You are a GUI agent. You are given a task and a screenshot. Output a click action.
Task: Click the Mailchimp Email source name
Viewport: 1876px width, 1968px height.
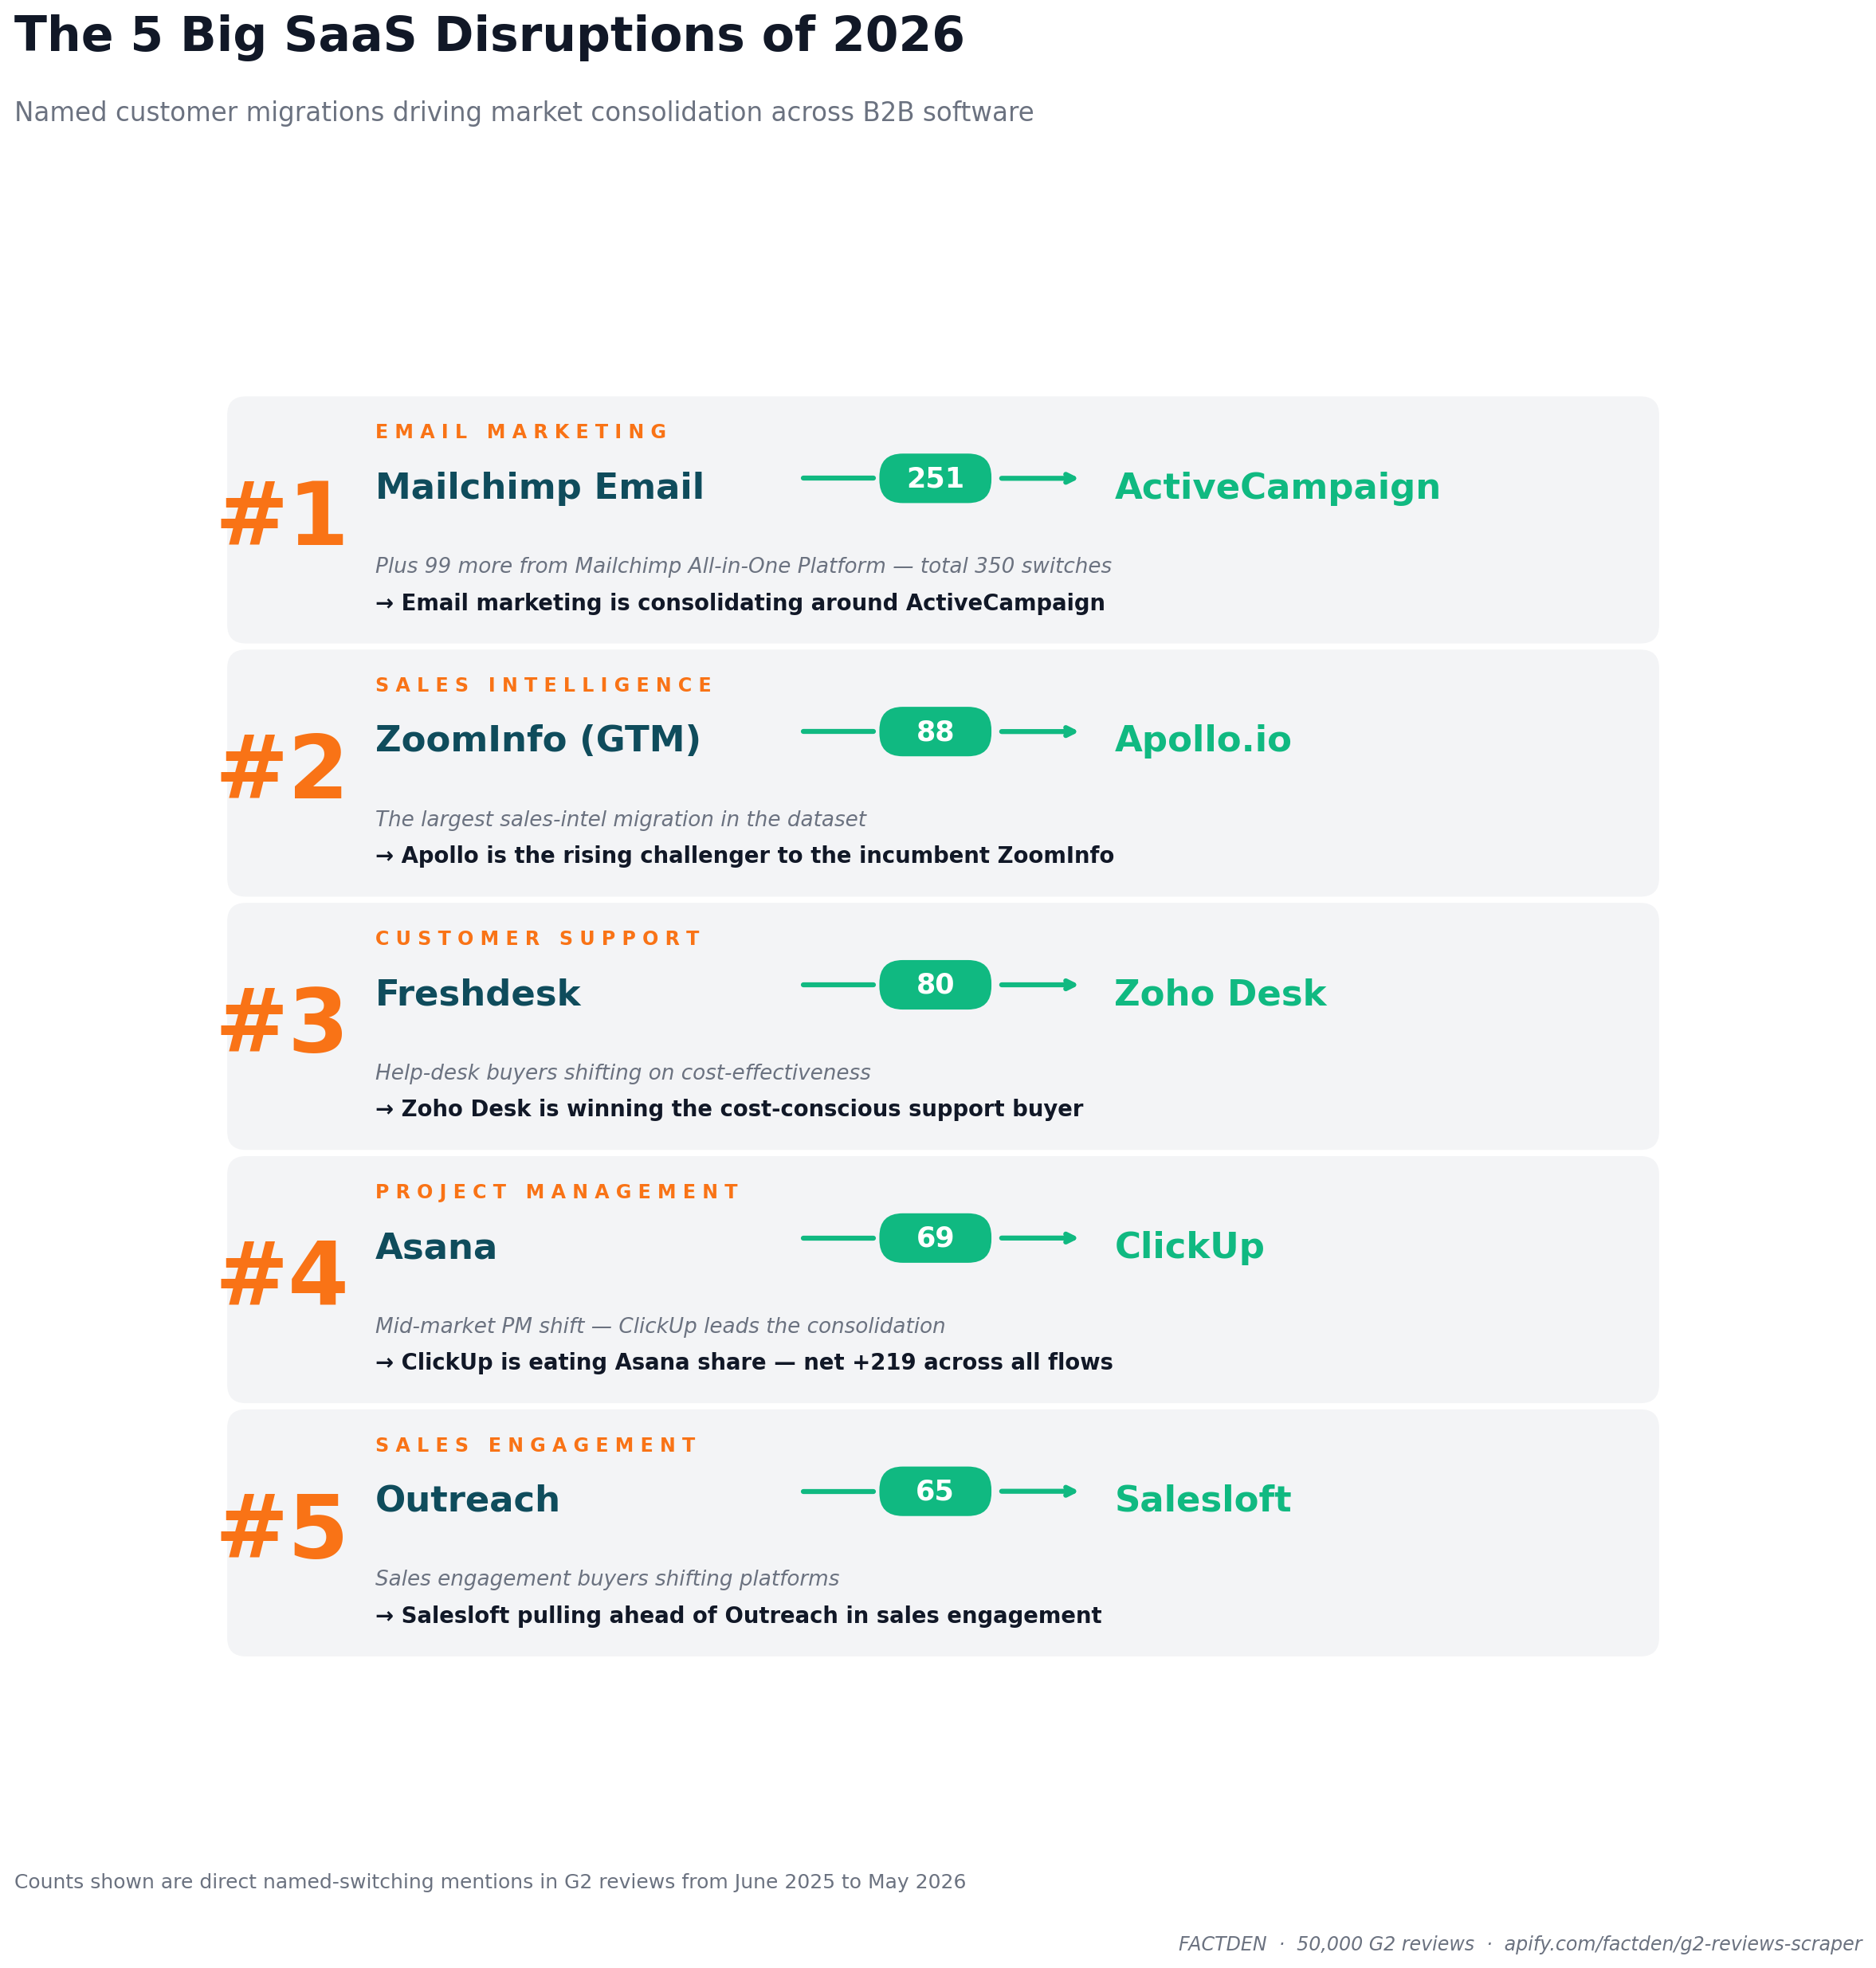point(539,487)
